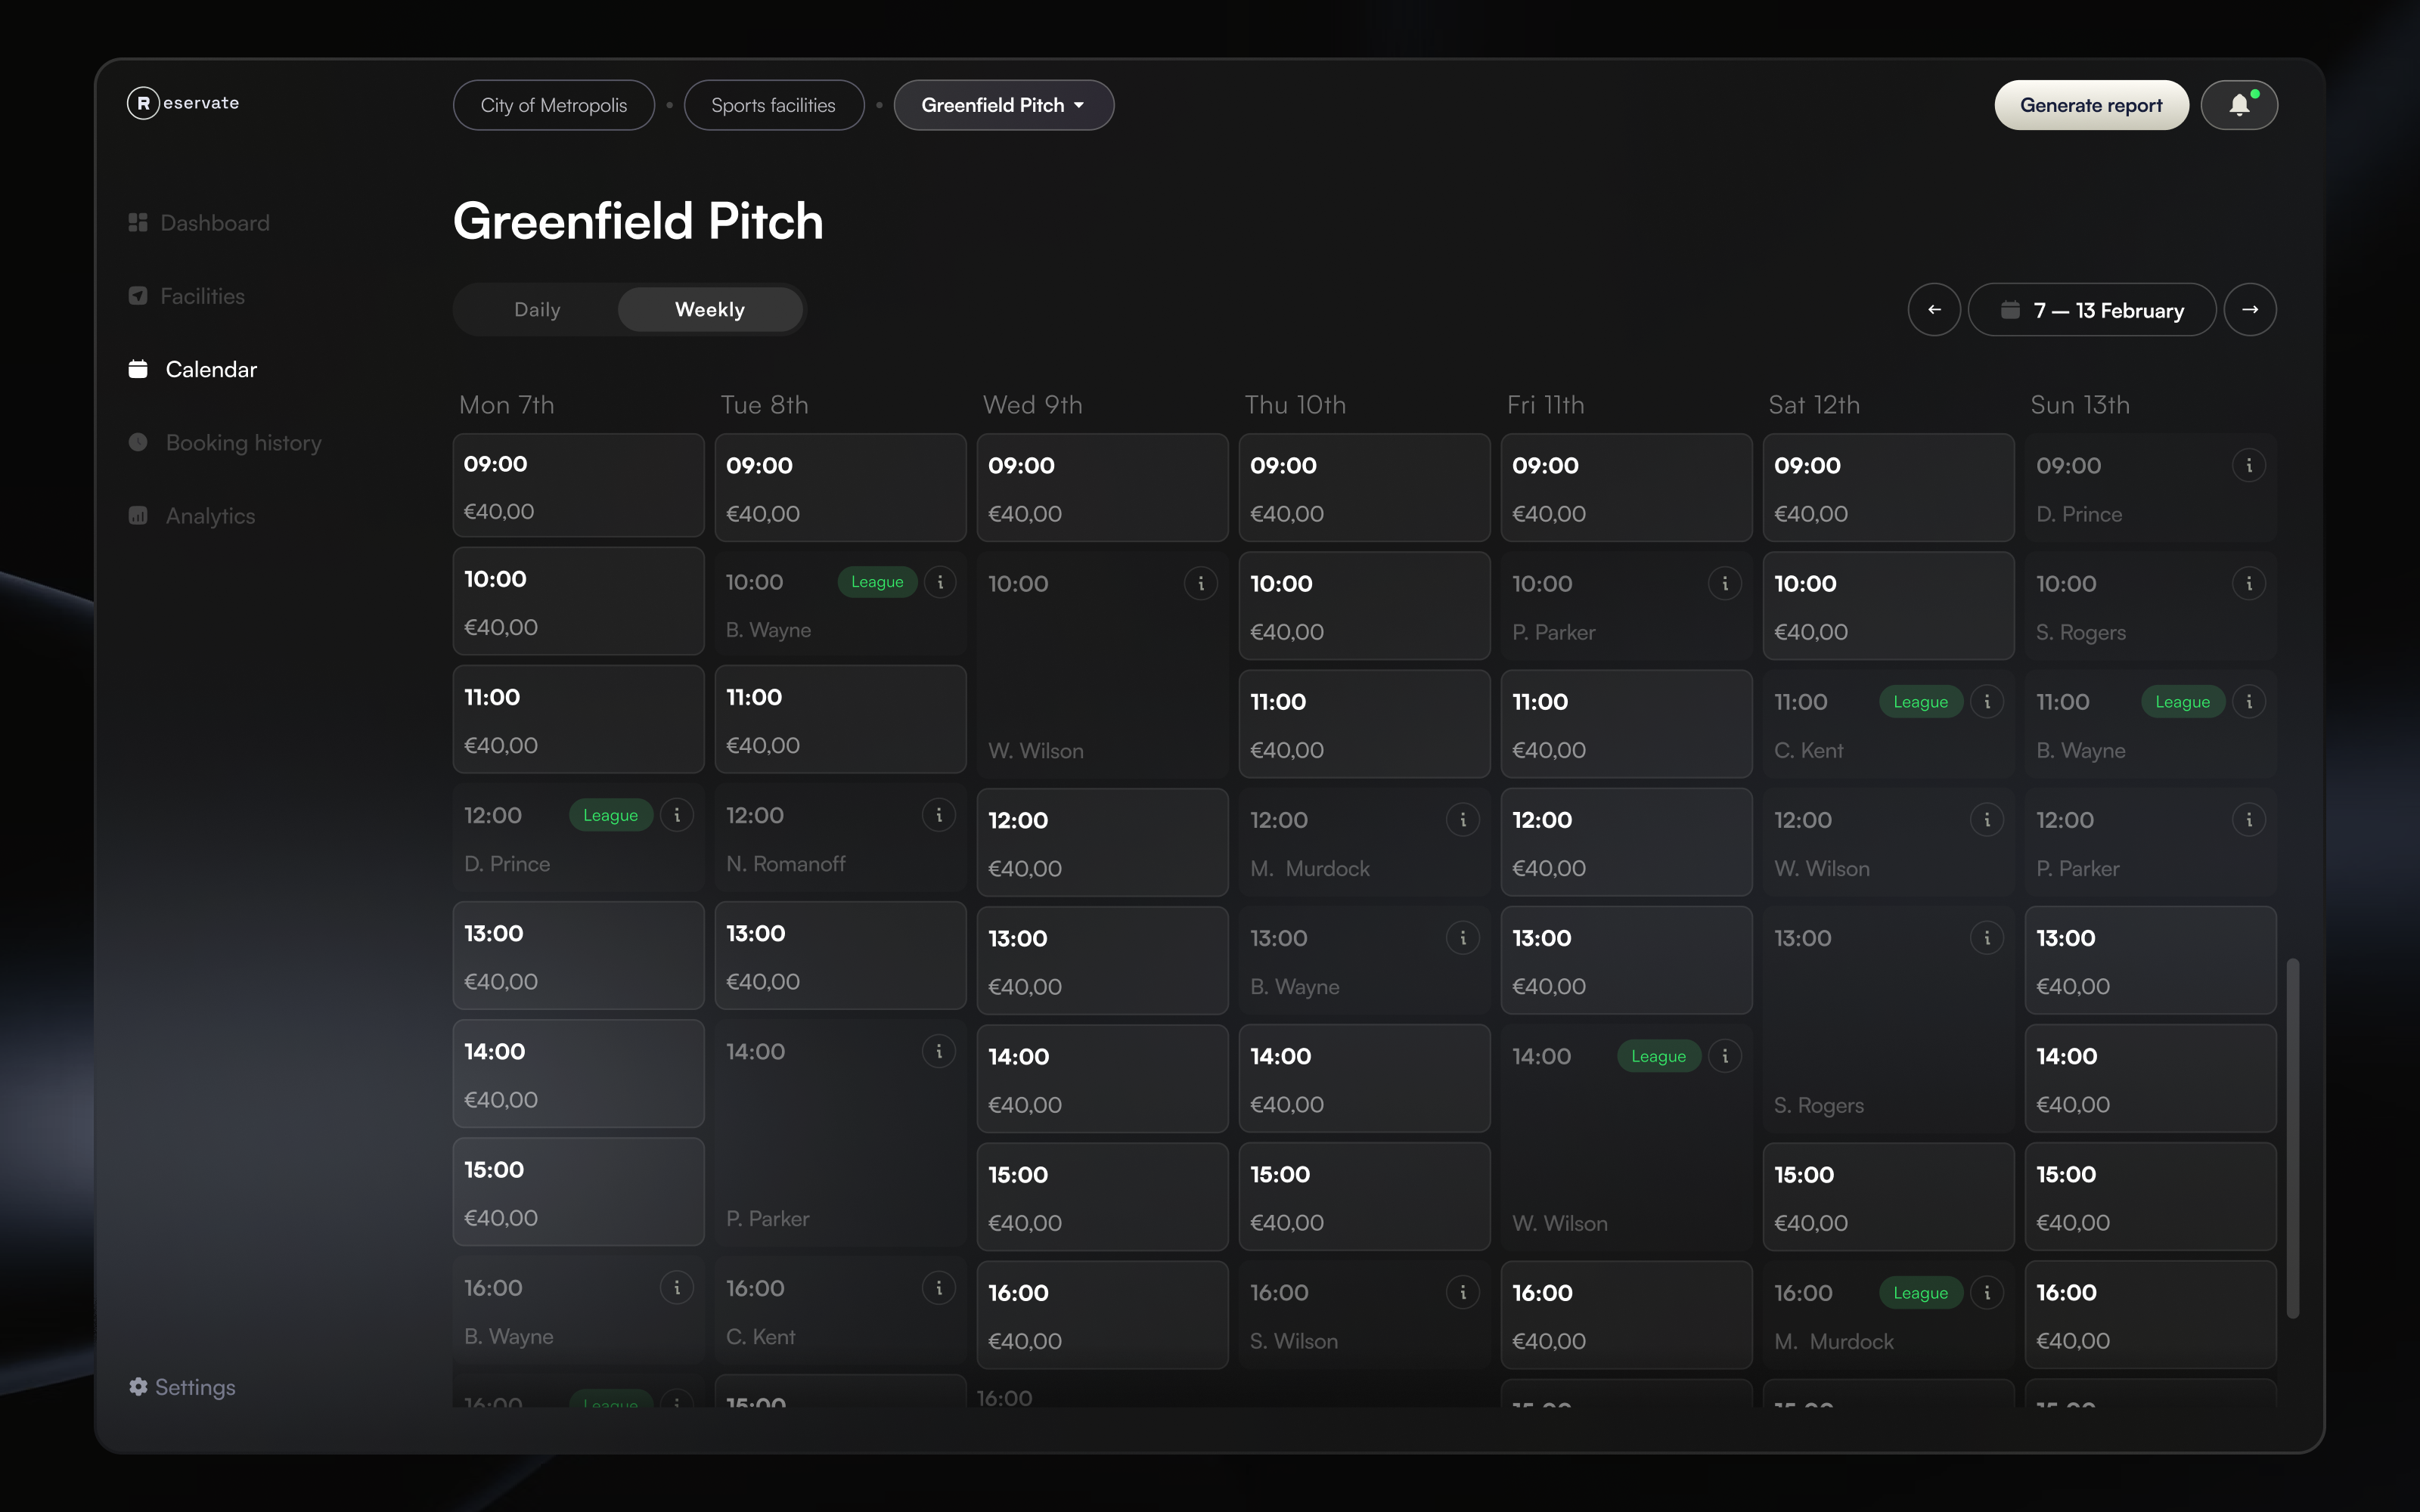Show info for C. Kent's Saturday 11:00 booking

click(1987, 701)
